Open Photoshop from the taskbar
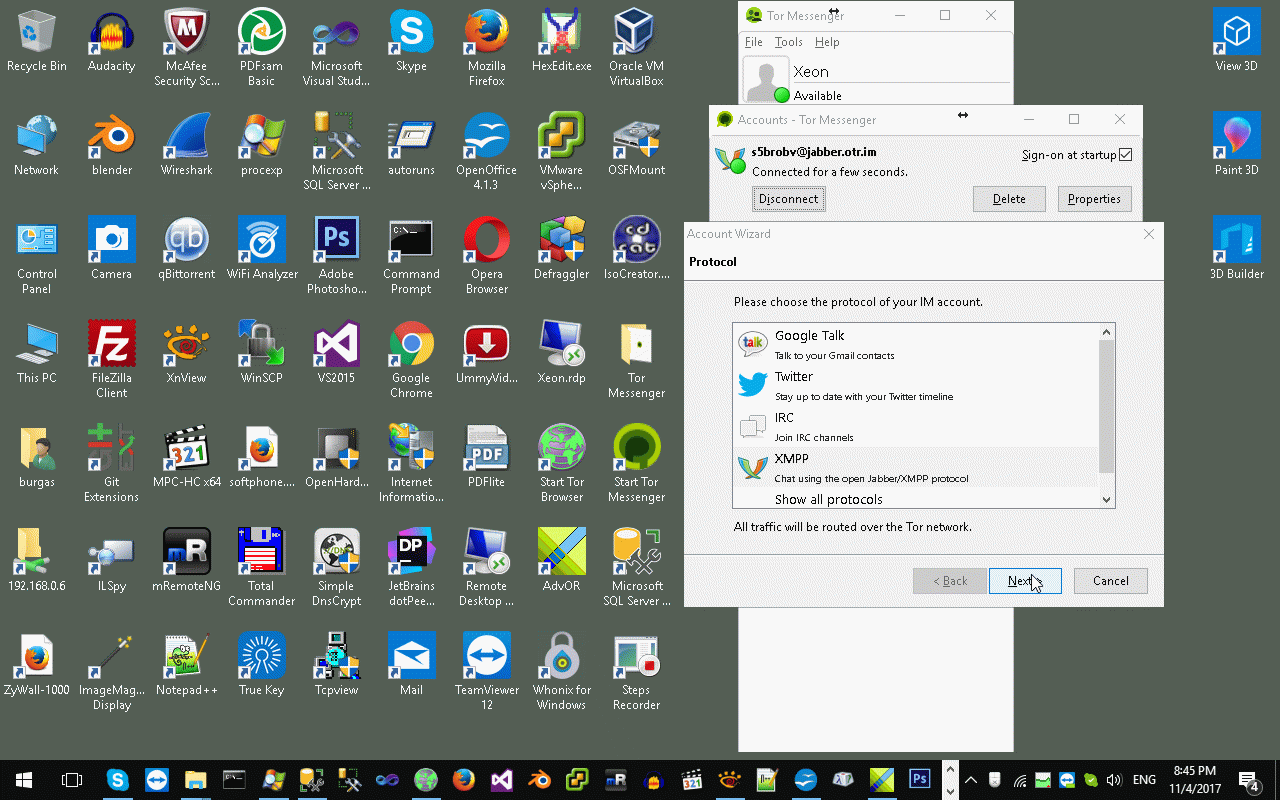This screenshot has height=800, width=1280. (919, 780)
